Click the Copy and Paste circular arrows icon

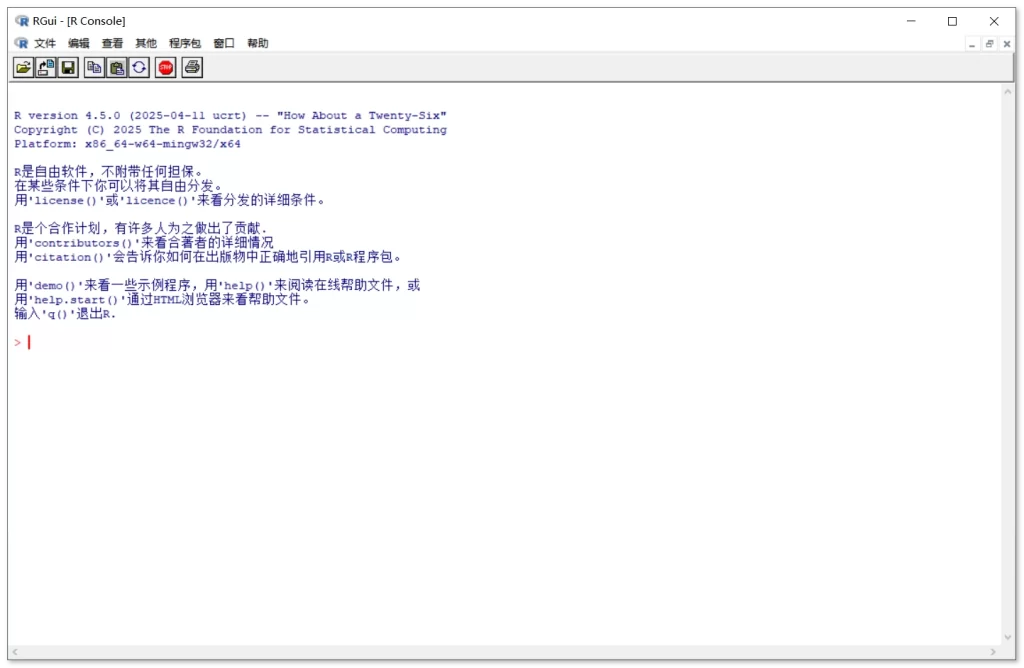click(x=139, y=67)
